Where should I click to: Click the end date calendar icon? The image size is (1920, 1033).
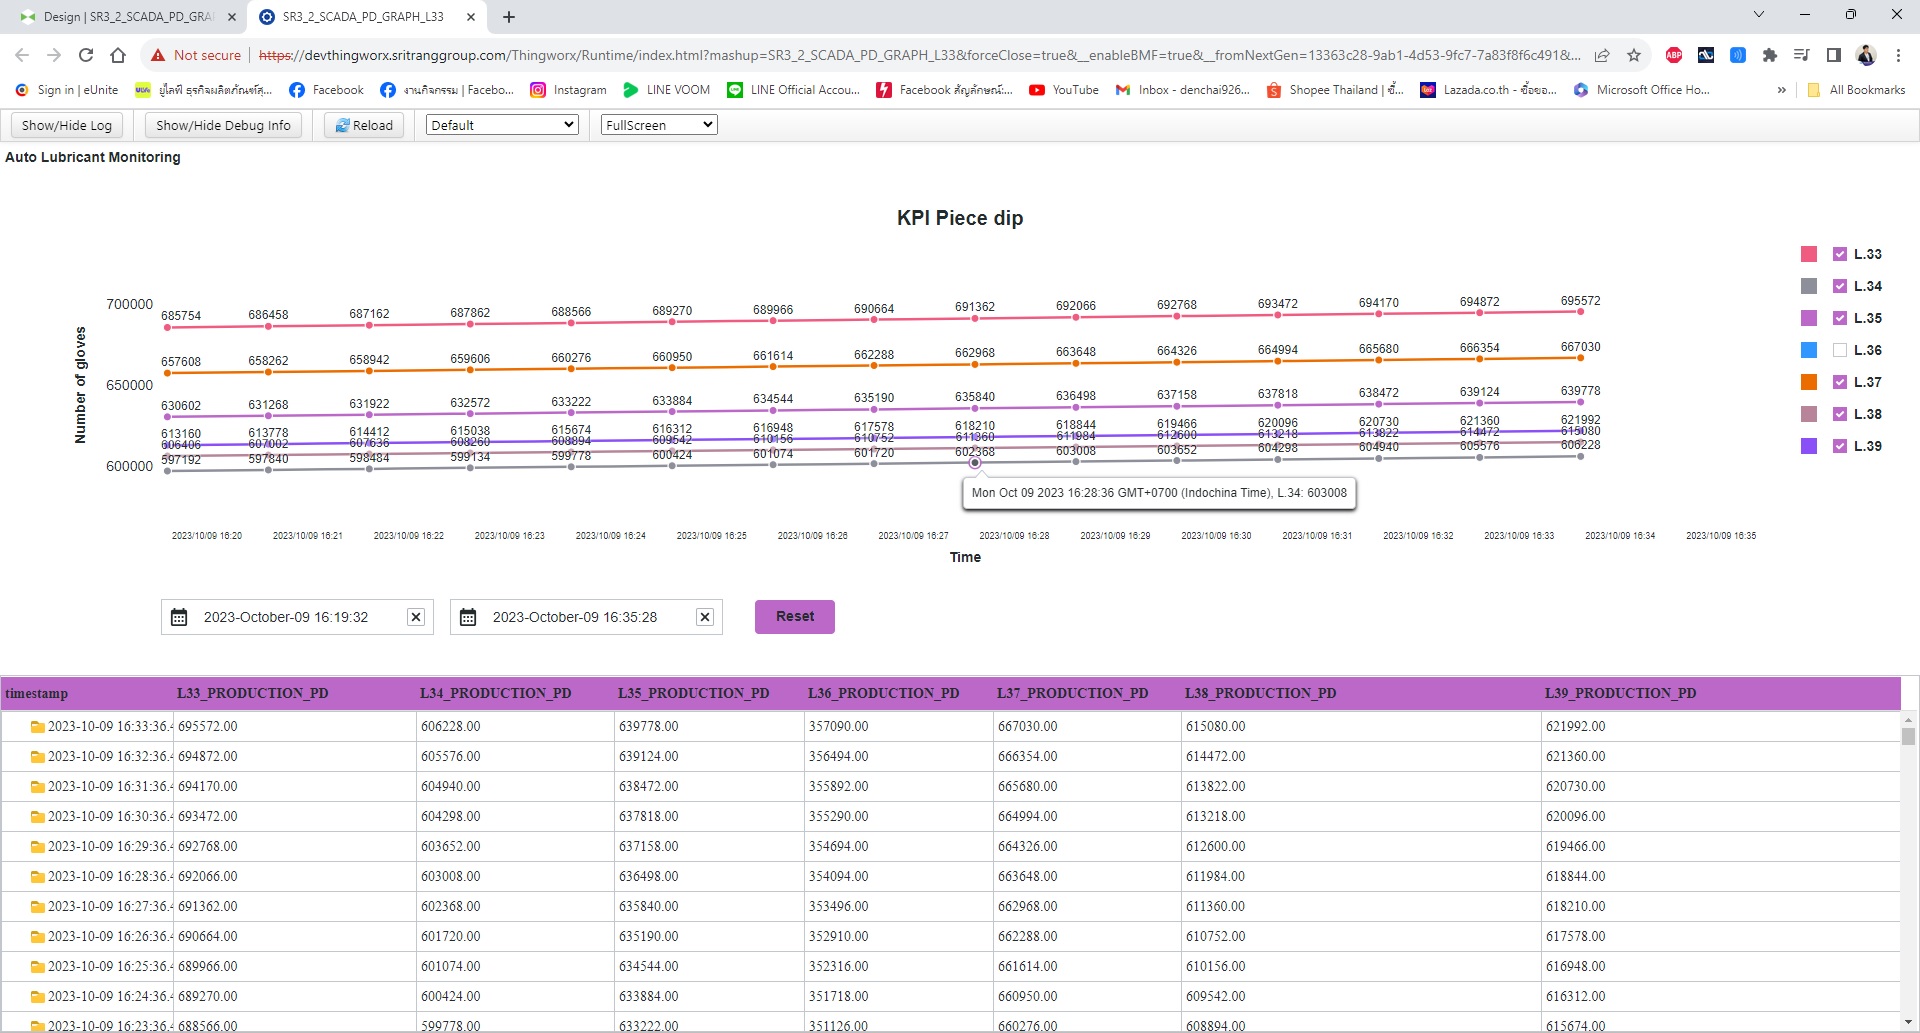pos(468,617)
